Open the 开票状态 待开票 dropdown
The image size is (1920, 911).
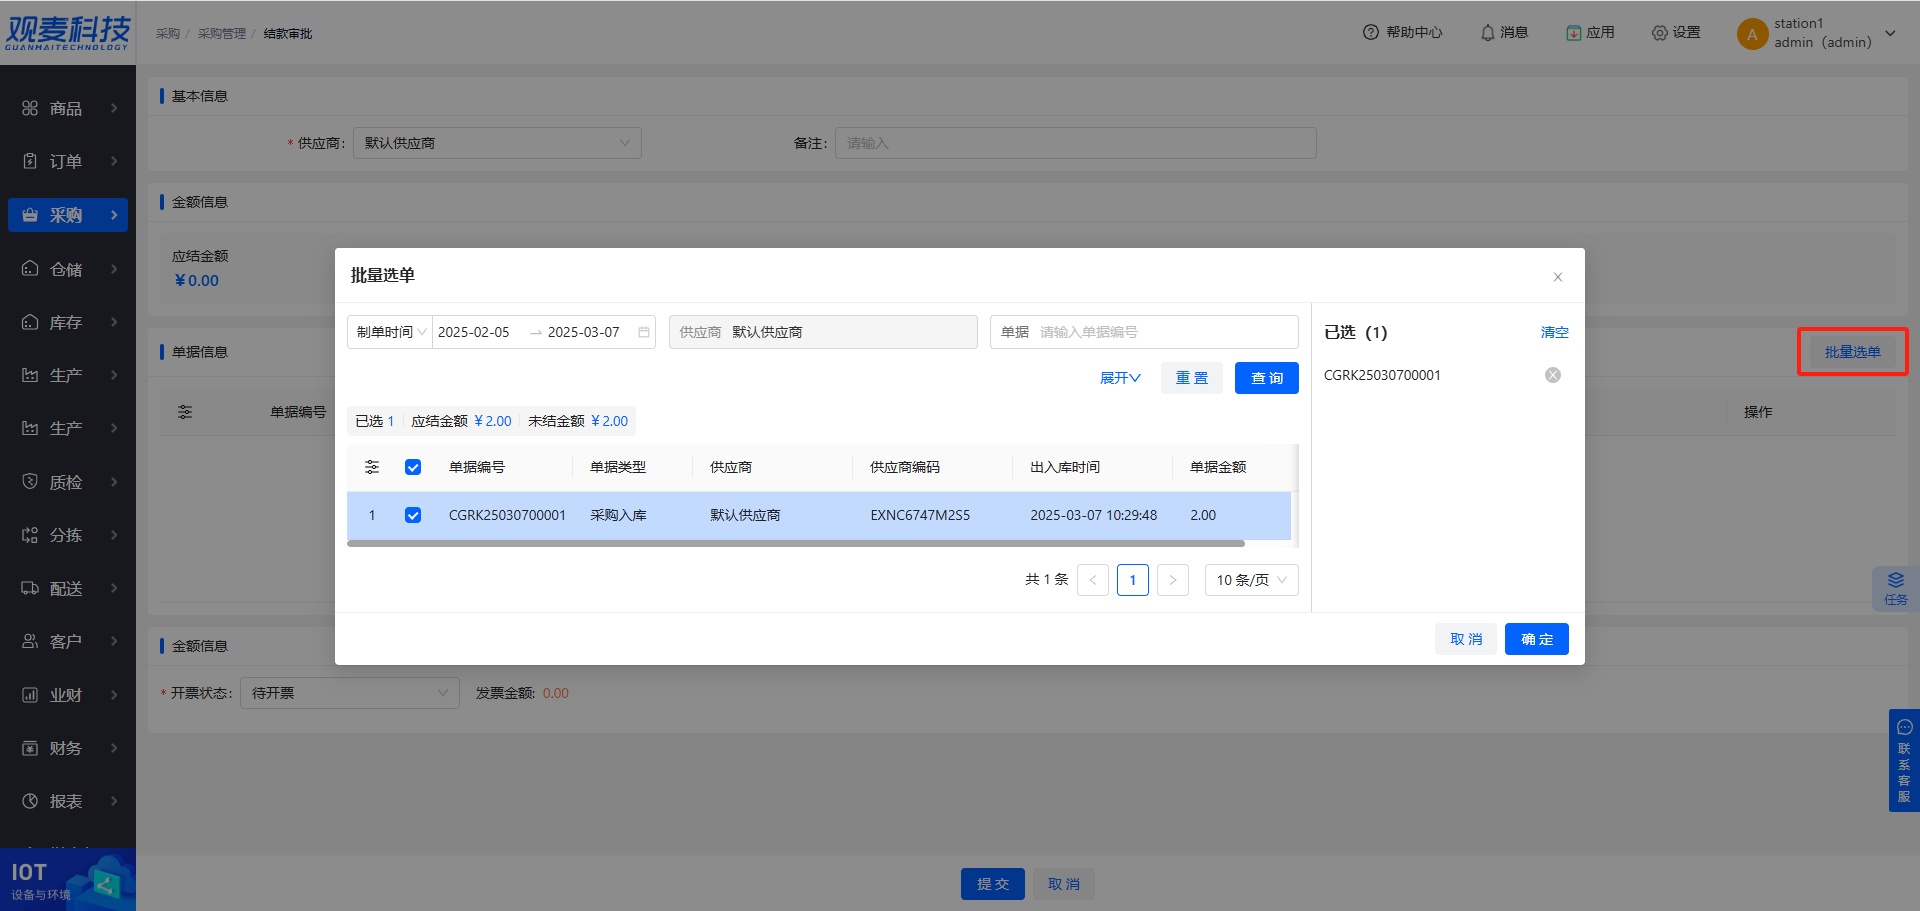pos(350,693)
